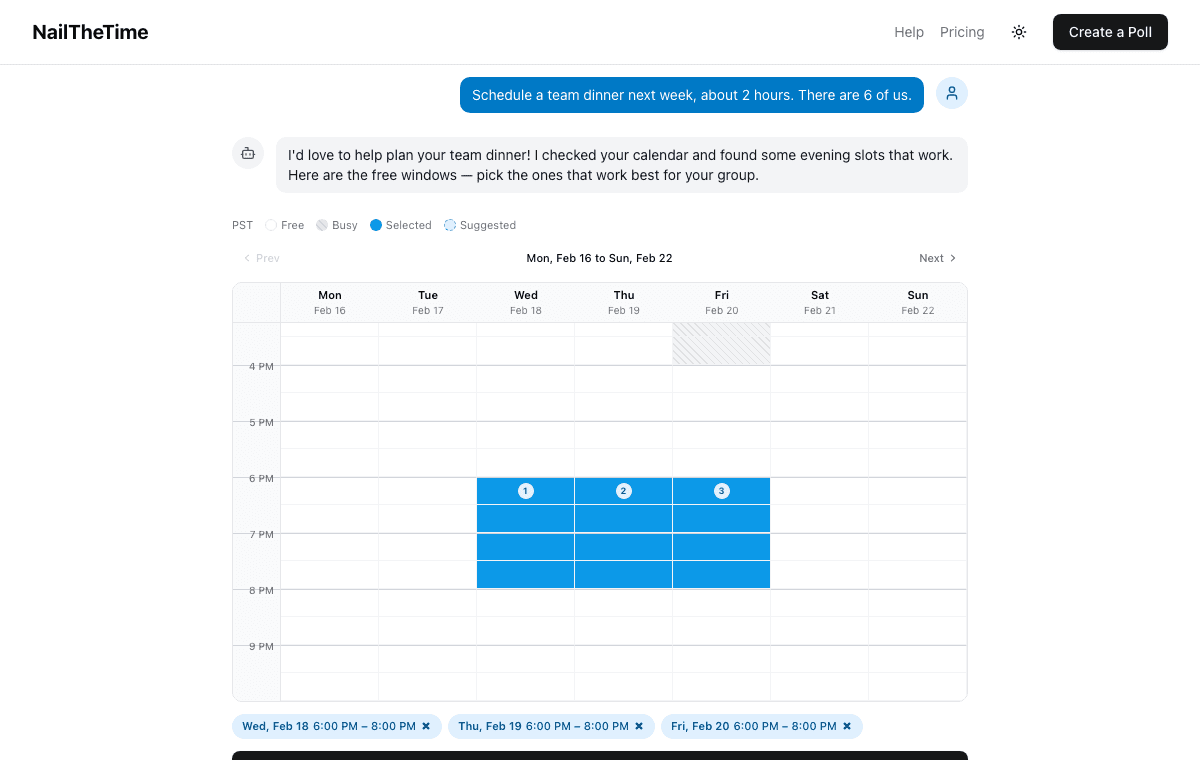Remove the Wed Feb 18 slot via its x icon

pyautogui.click(x=426, y=726)
